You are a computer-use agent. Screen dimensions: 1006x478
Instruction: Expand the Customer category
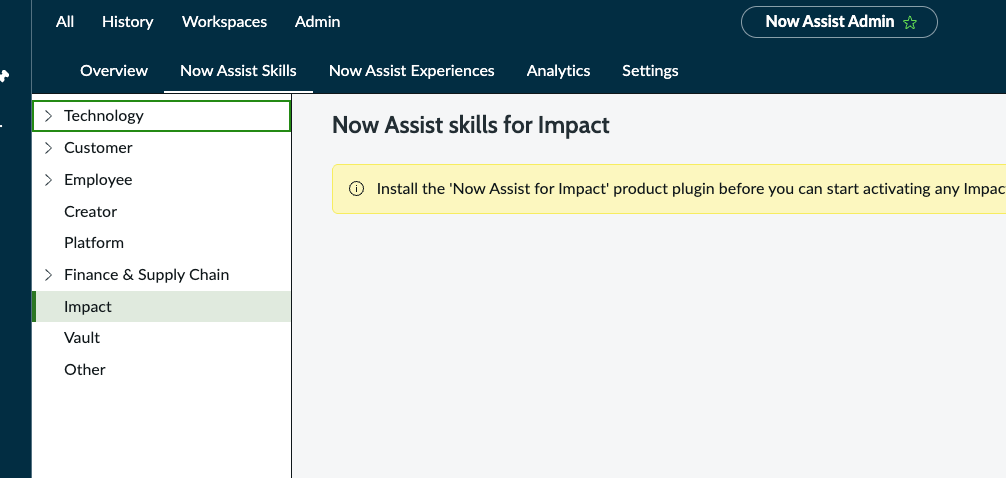(48, 148)
